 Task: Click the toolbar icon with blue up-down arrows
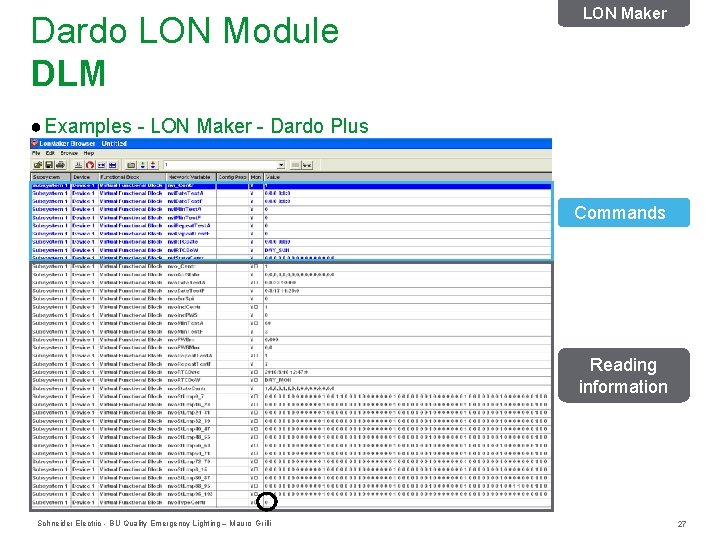[143, 165]
